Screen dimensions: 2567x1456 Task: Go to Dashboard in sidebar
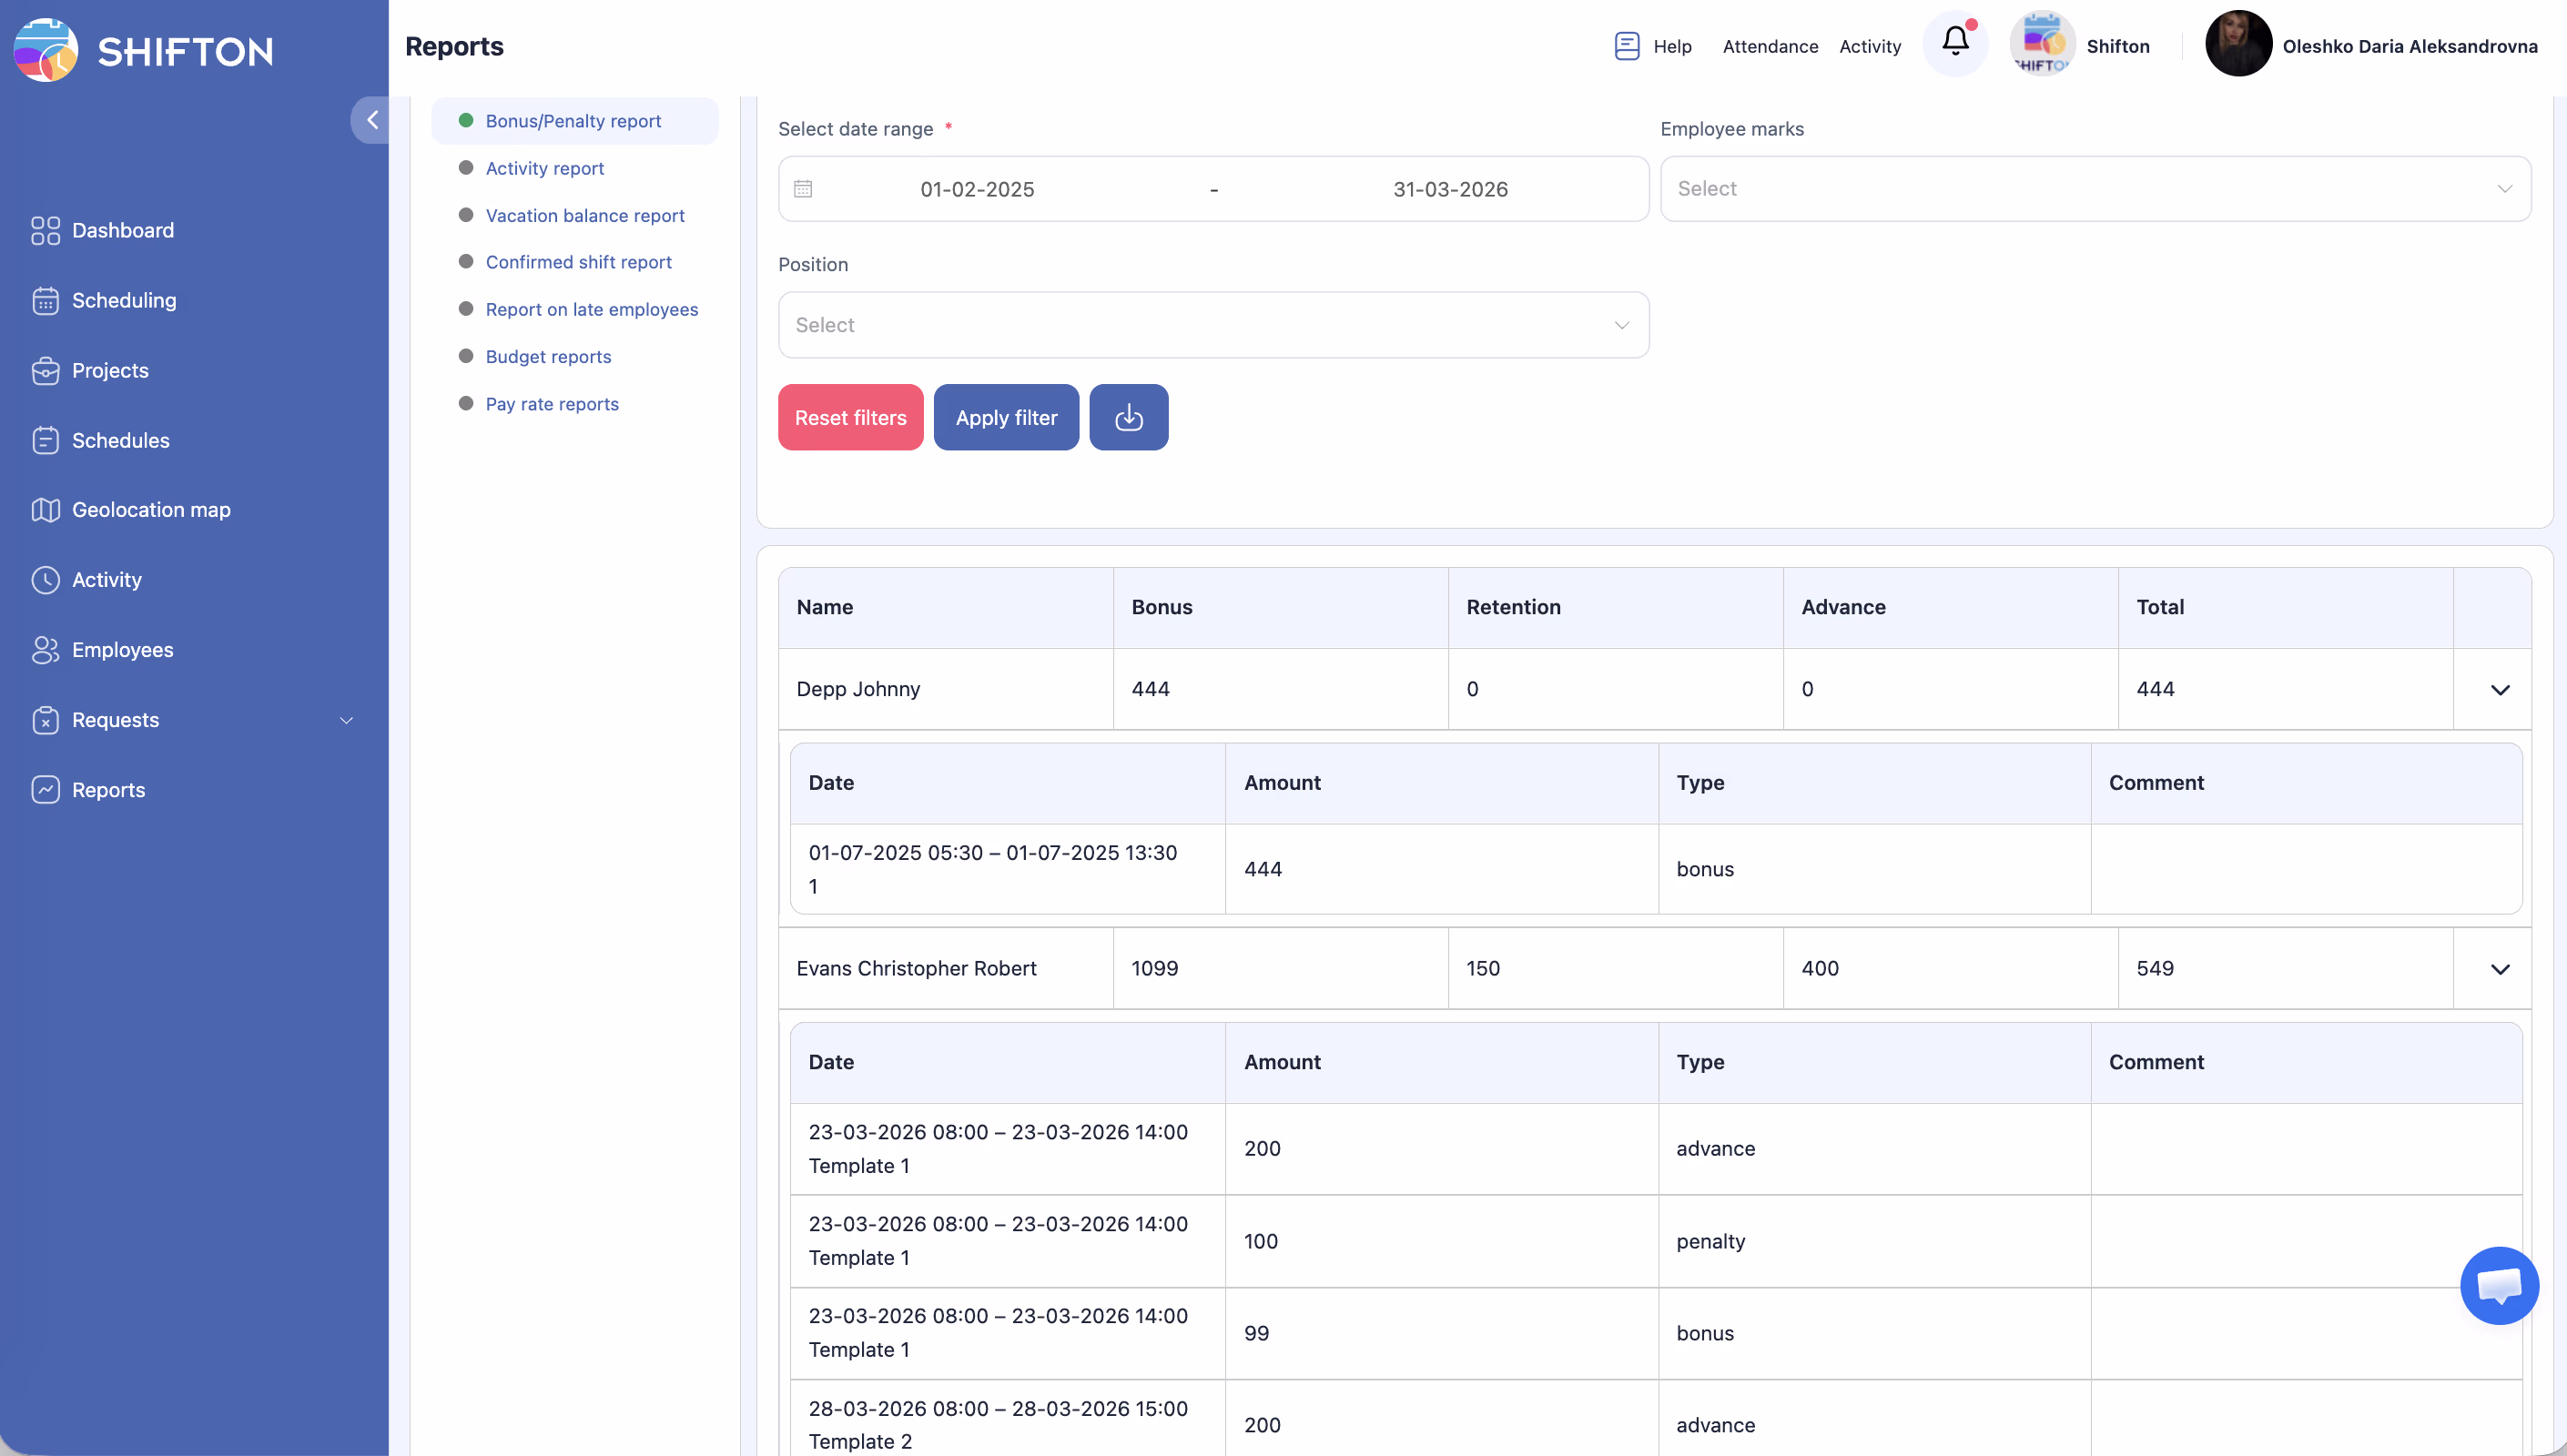[122, 230]
